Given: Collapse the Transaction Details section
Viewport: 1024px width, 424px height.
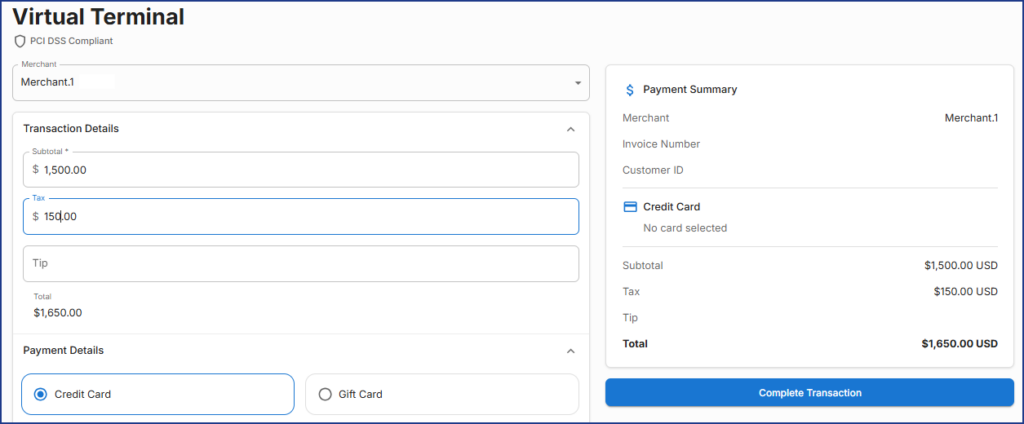Looking at the screenshot, I should (570, 129).
